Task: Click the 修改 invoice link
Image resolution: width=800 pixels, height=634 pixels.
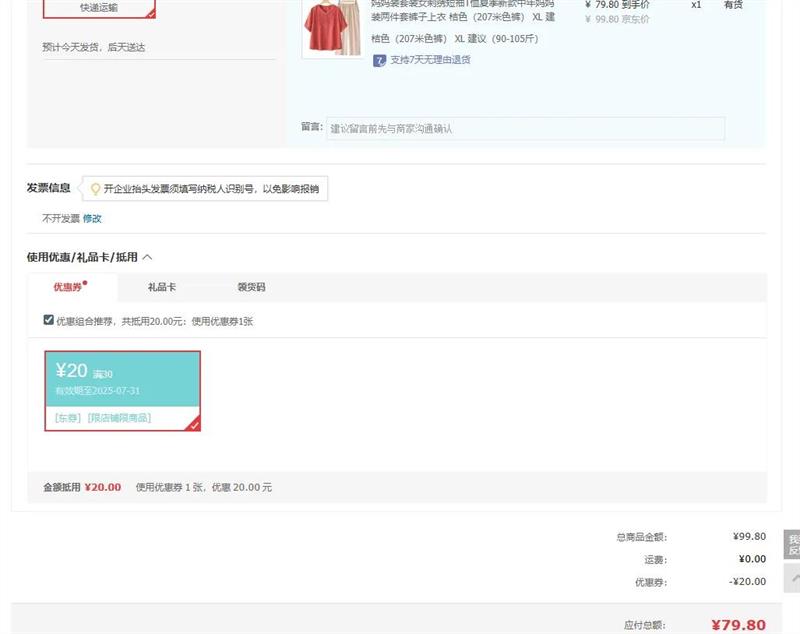Action: 92,218
